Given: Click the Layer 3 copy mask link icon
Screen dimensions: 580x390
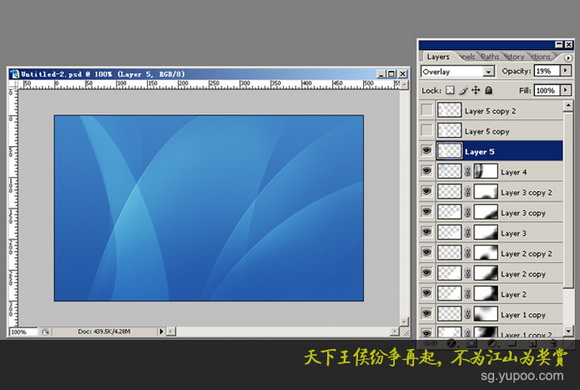Looking at the screenshot, I should pos(468,212).
